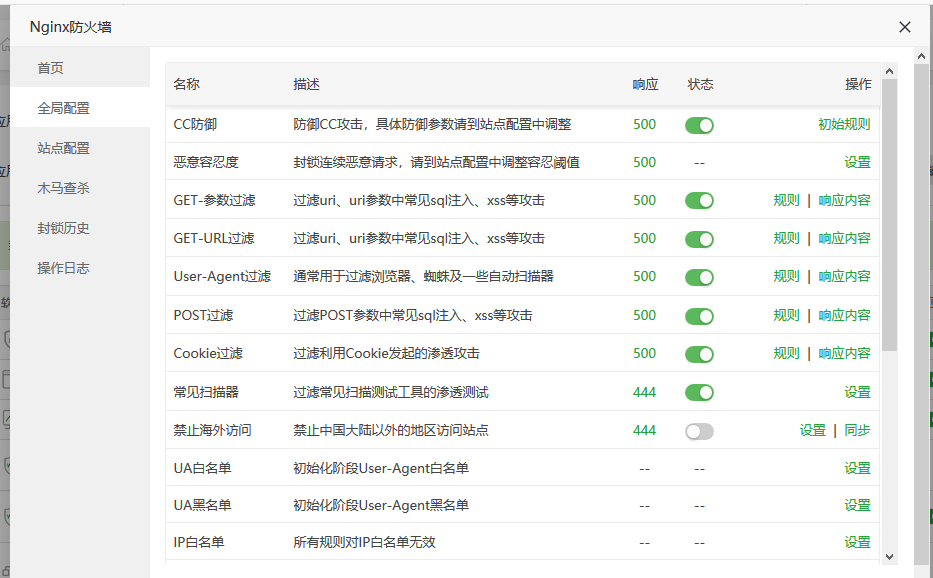Open 设置 for 恶意容忍度
This screenshot has width=933, height=578.
coord(857,163)
